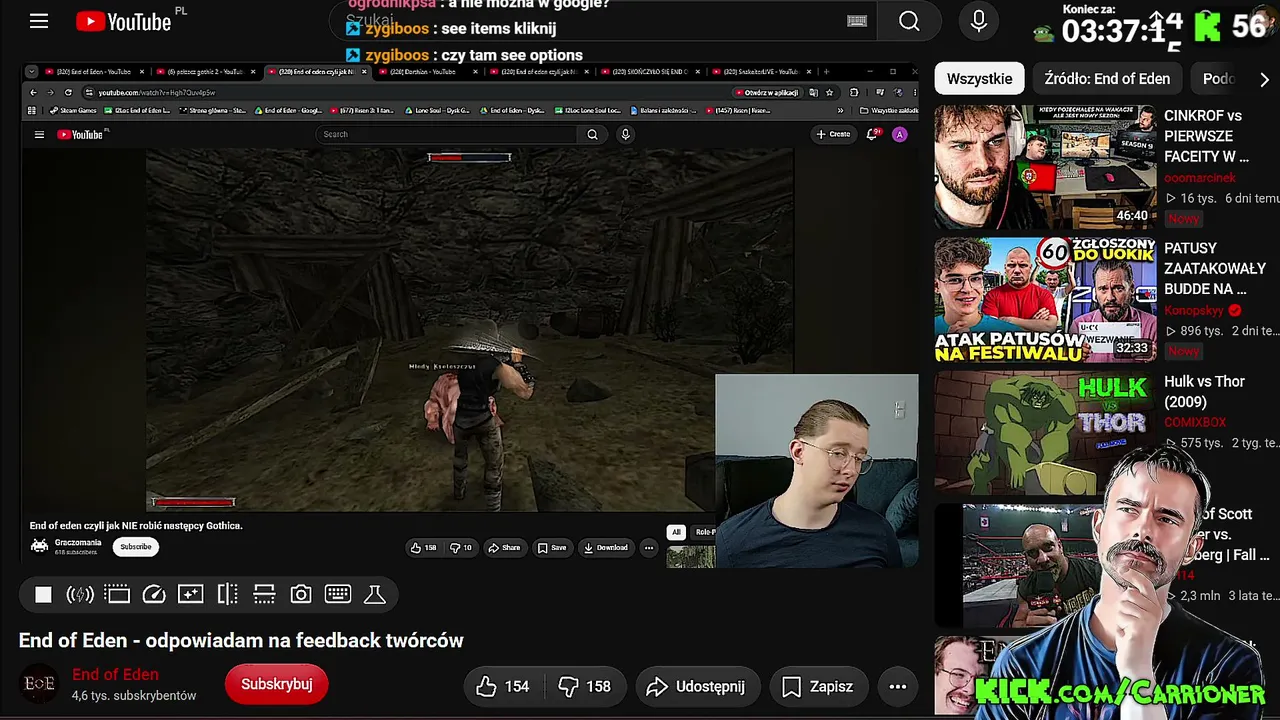Open the on-screen keyboard icon in the search bar

tap(857, 21)
